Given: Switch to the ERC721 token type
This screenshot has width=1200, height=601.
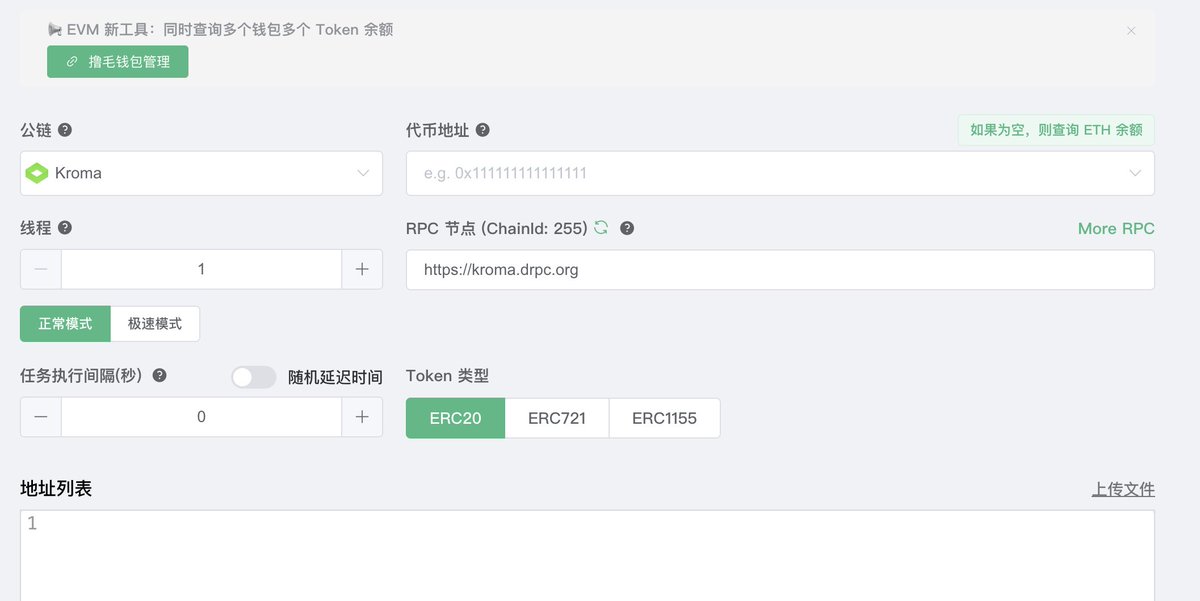Looking at the screenshot, I should click(x=557, y=418).
